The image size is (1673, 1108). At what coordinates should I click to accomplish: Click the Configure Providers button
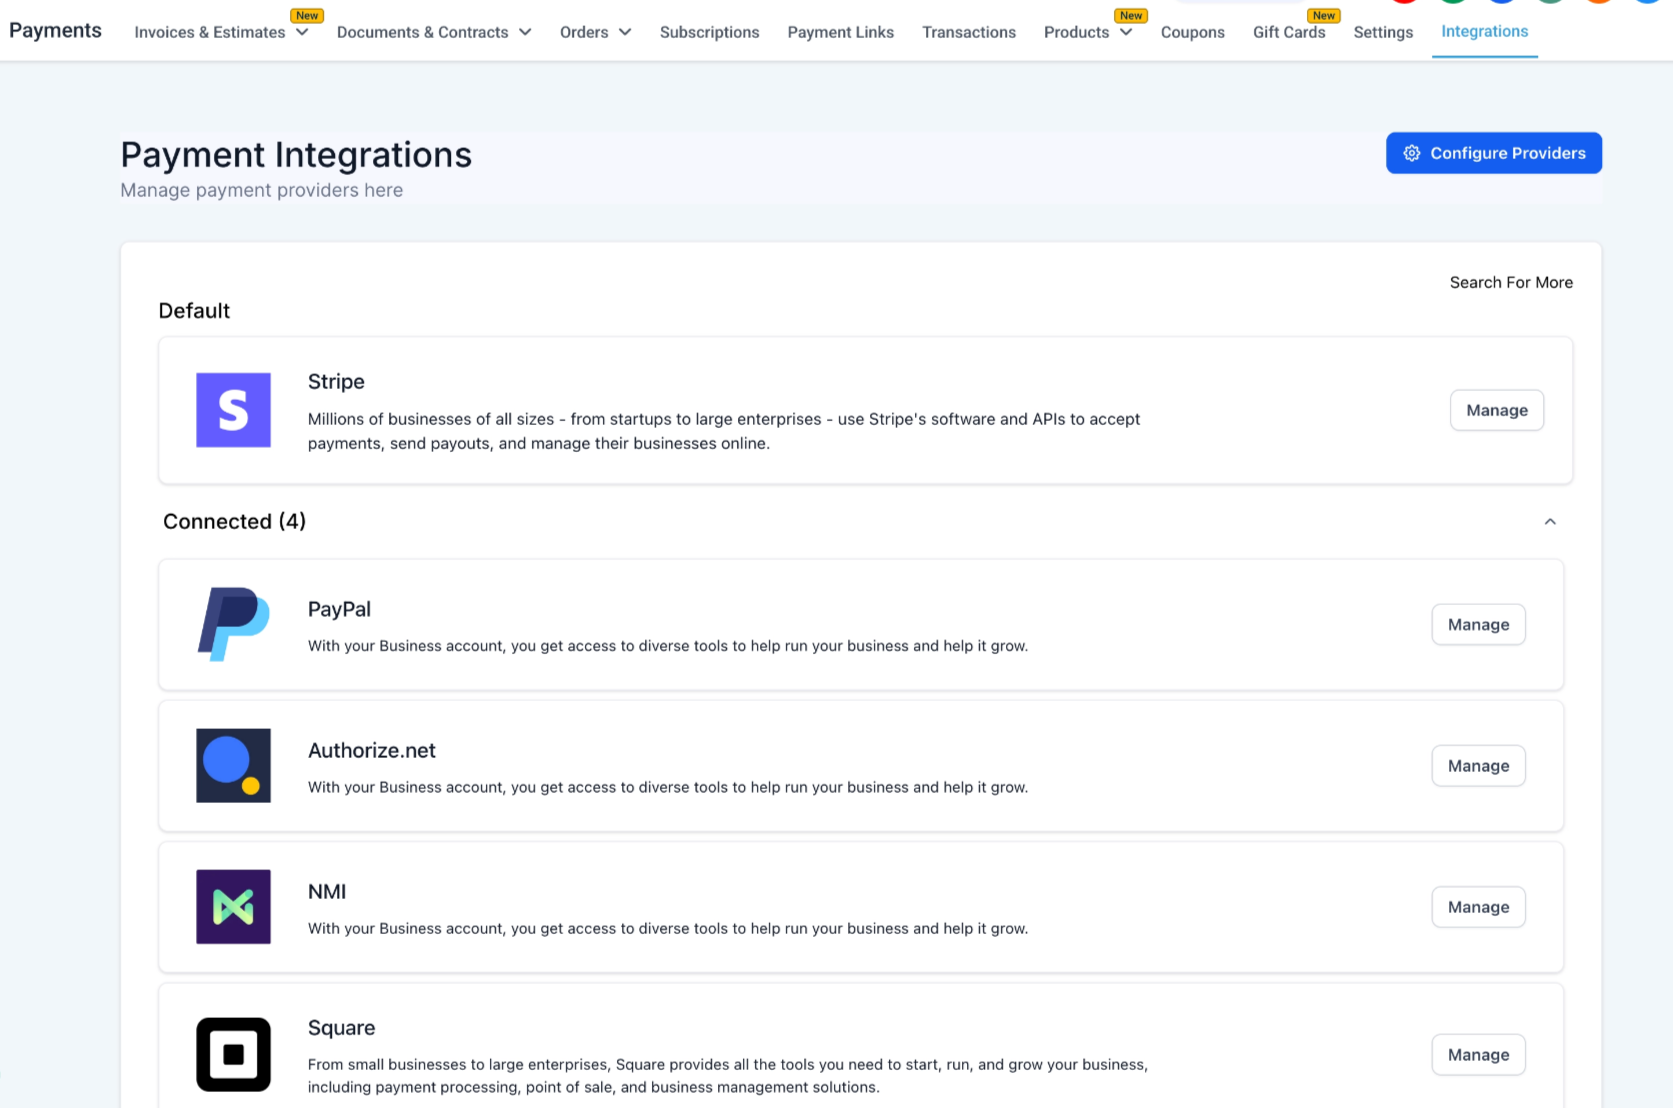coord(1494,153)
